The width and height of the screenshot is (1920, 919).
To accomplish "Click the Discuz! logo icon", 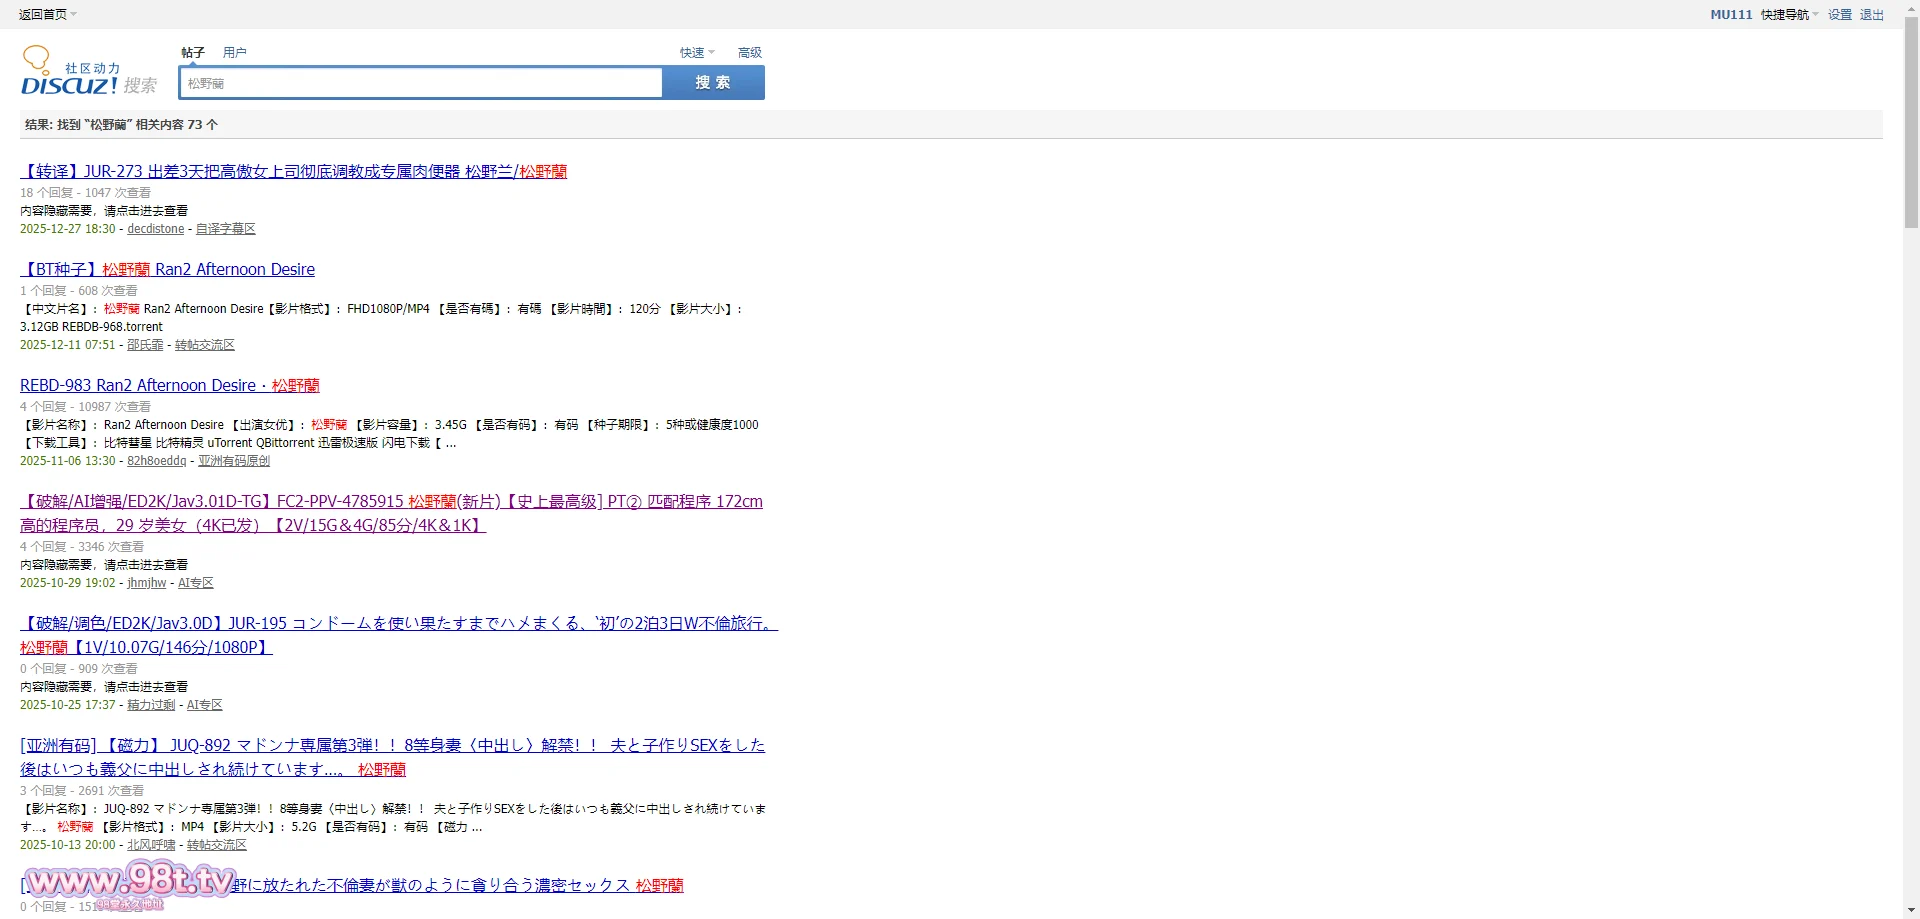I will pyautogui.click(x=88, y=73).
